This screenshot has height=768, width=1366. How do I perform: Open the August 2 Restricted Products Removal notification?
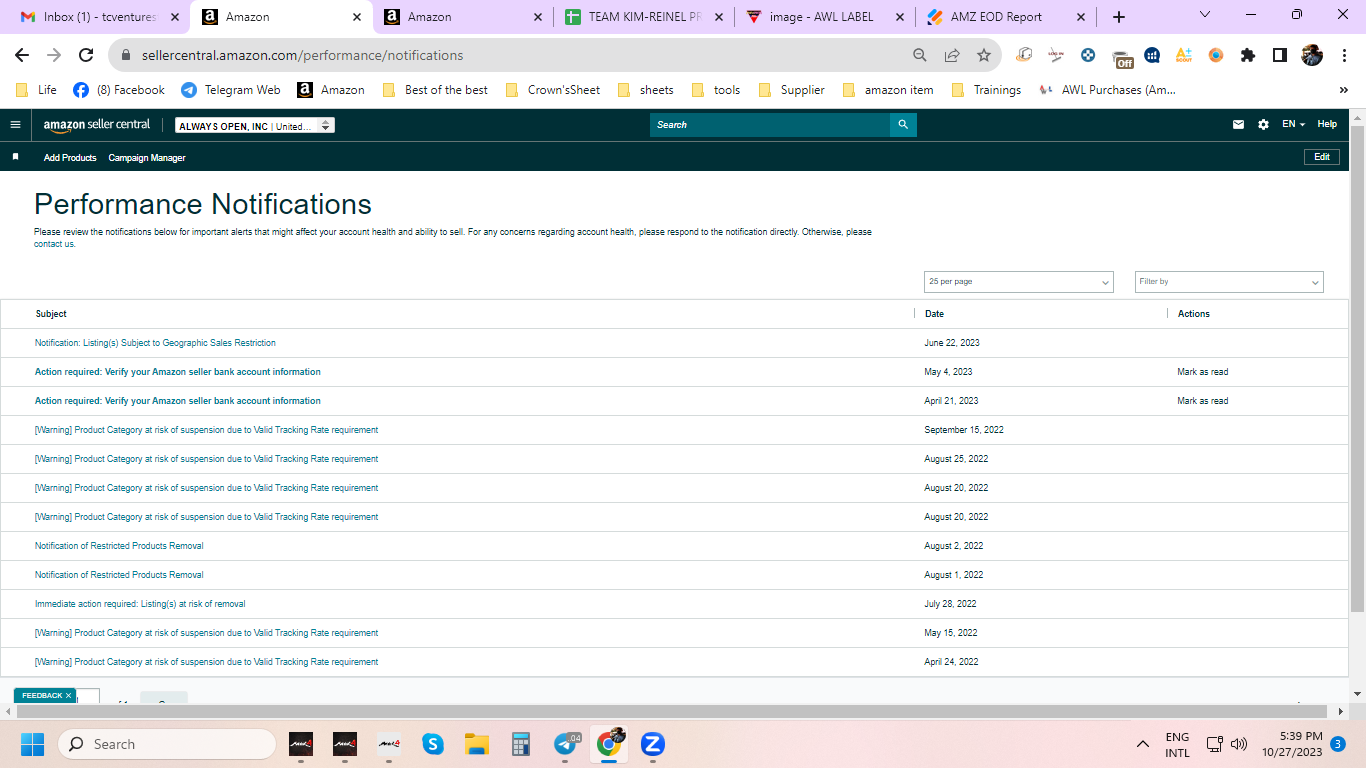click(x=119, y=546)
